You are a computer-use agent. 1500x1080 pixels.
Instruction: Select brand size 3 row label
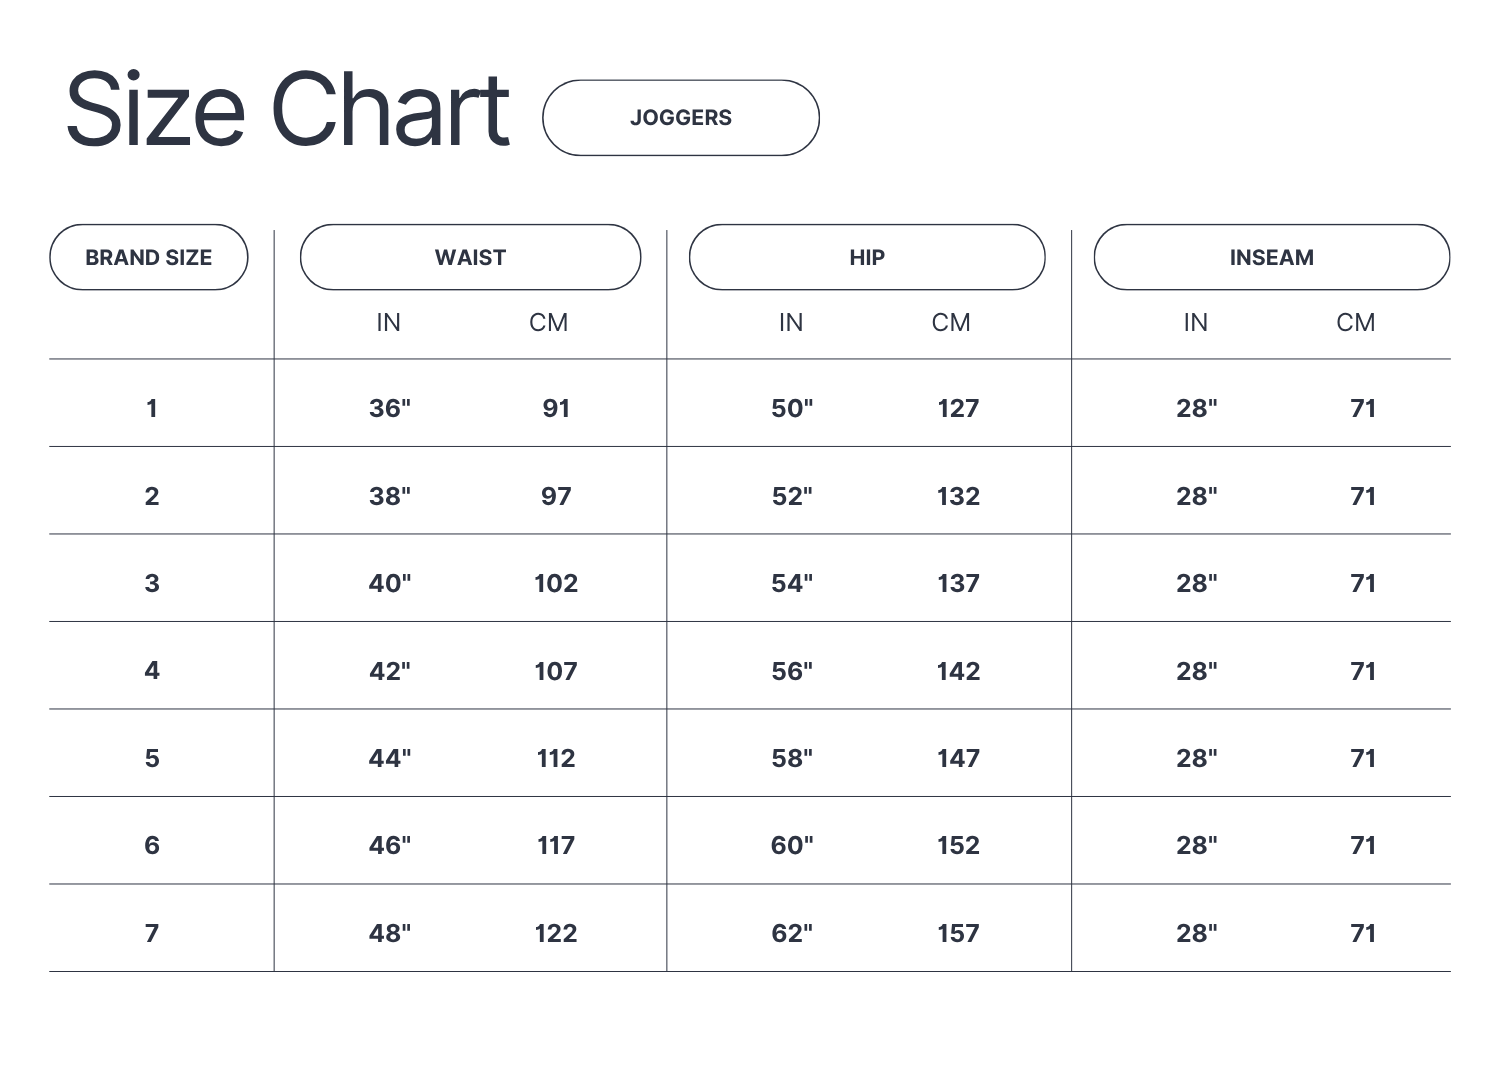(152, 583)
